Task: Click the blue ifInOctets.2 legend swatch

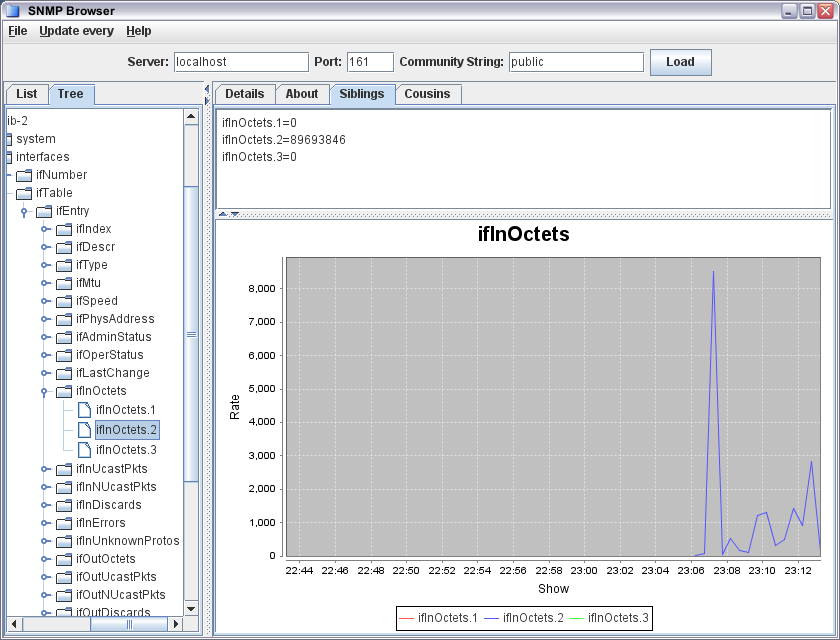Action: point(492,619)
